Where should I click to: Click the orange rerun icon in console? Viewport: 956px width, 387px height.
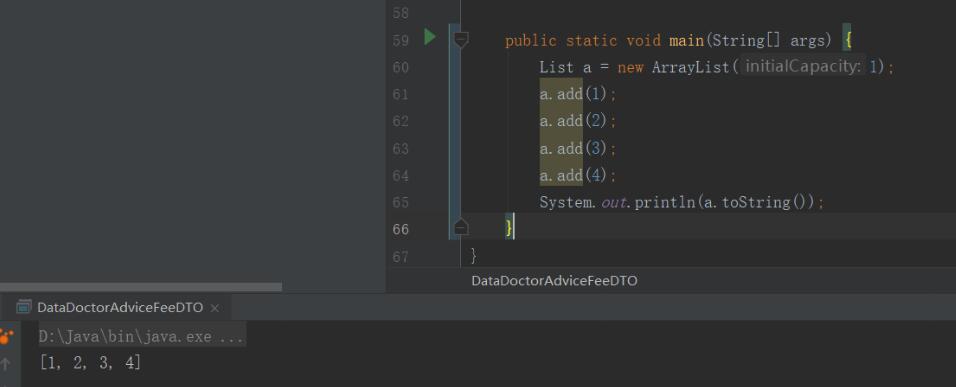[x=6, y=336]
